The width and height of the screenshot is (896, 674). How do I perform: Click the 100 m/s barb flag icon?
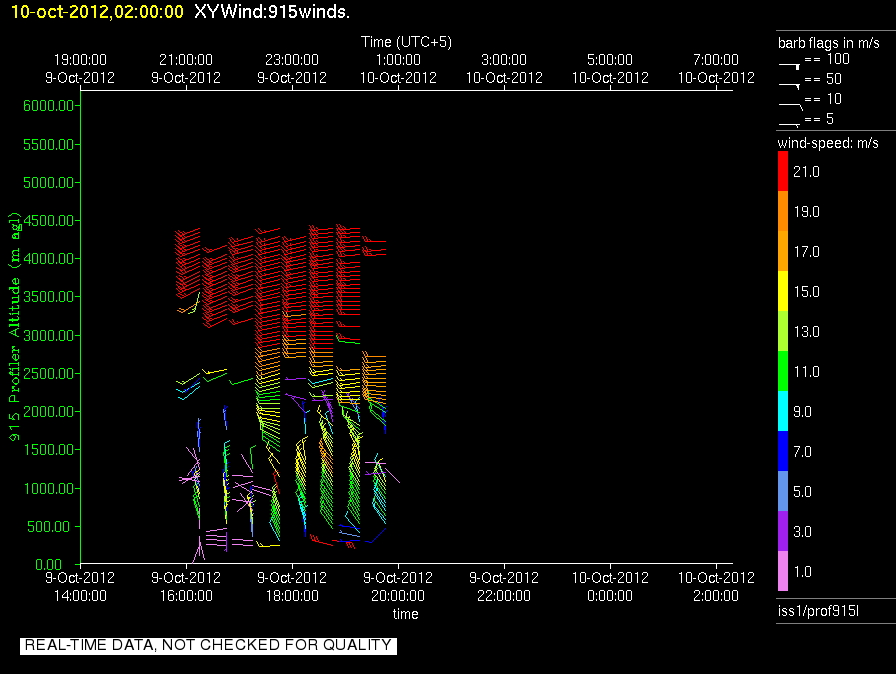coord(789,65)
